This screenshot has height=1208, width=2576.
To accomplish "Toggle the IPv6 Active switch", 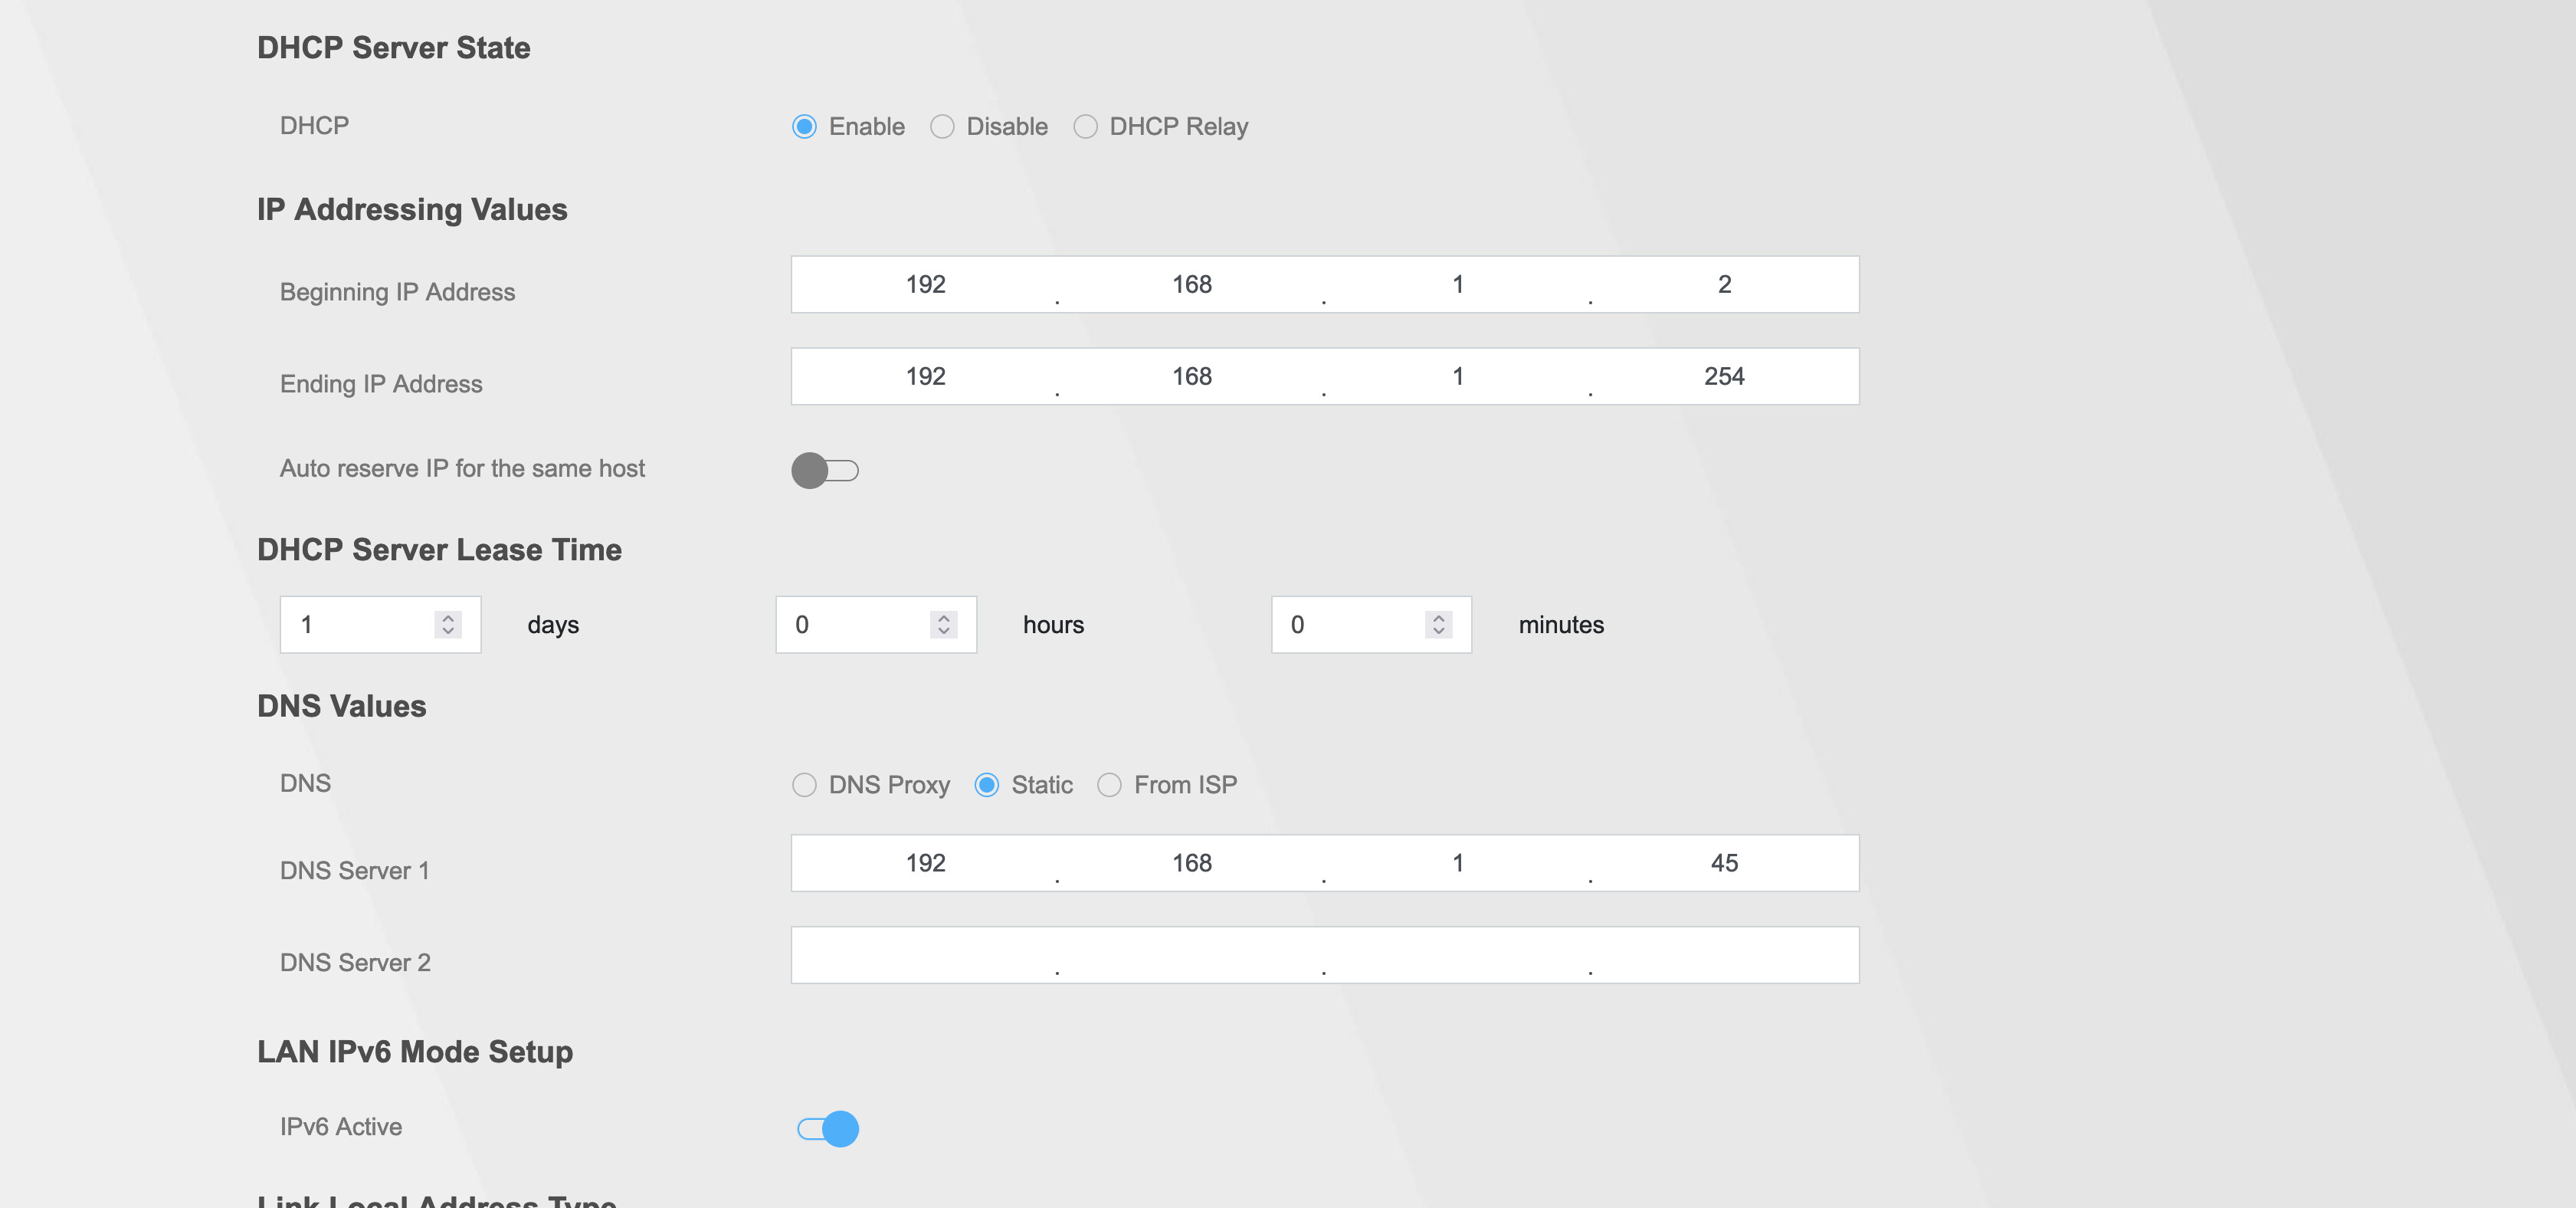I will (828, 1129).
